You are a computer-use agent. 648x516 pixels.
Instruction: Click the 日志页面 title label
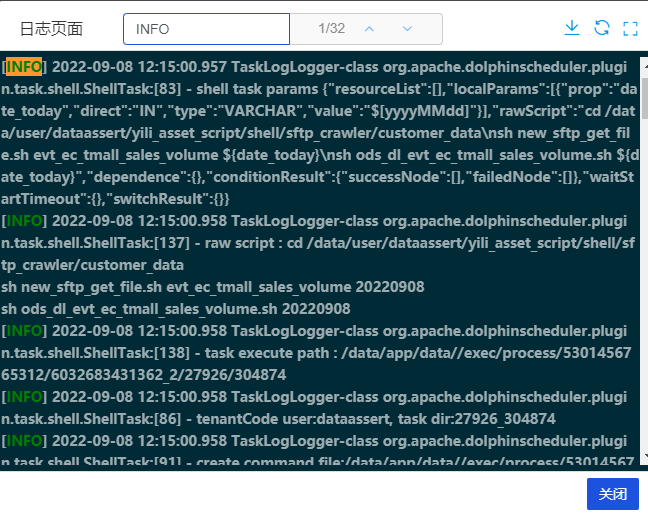tap(52, 29)
